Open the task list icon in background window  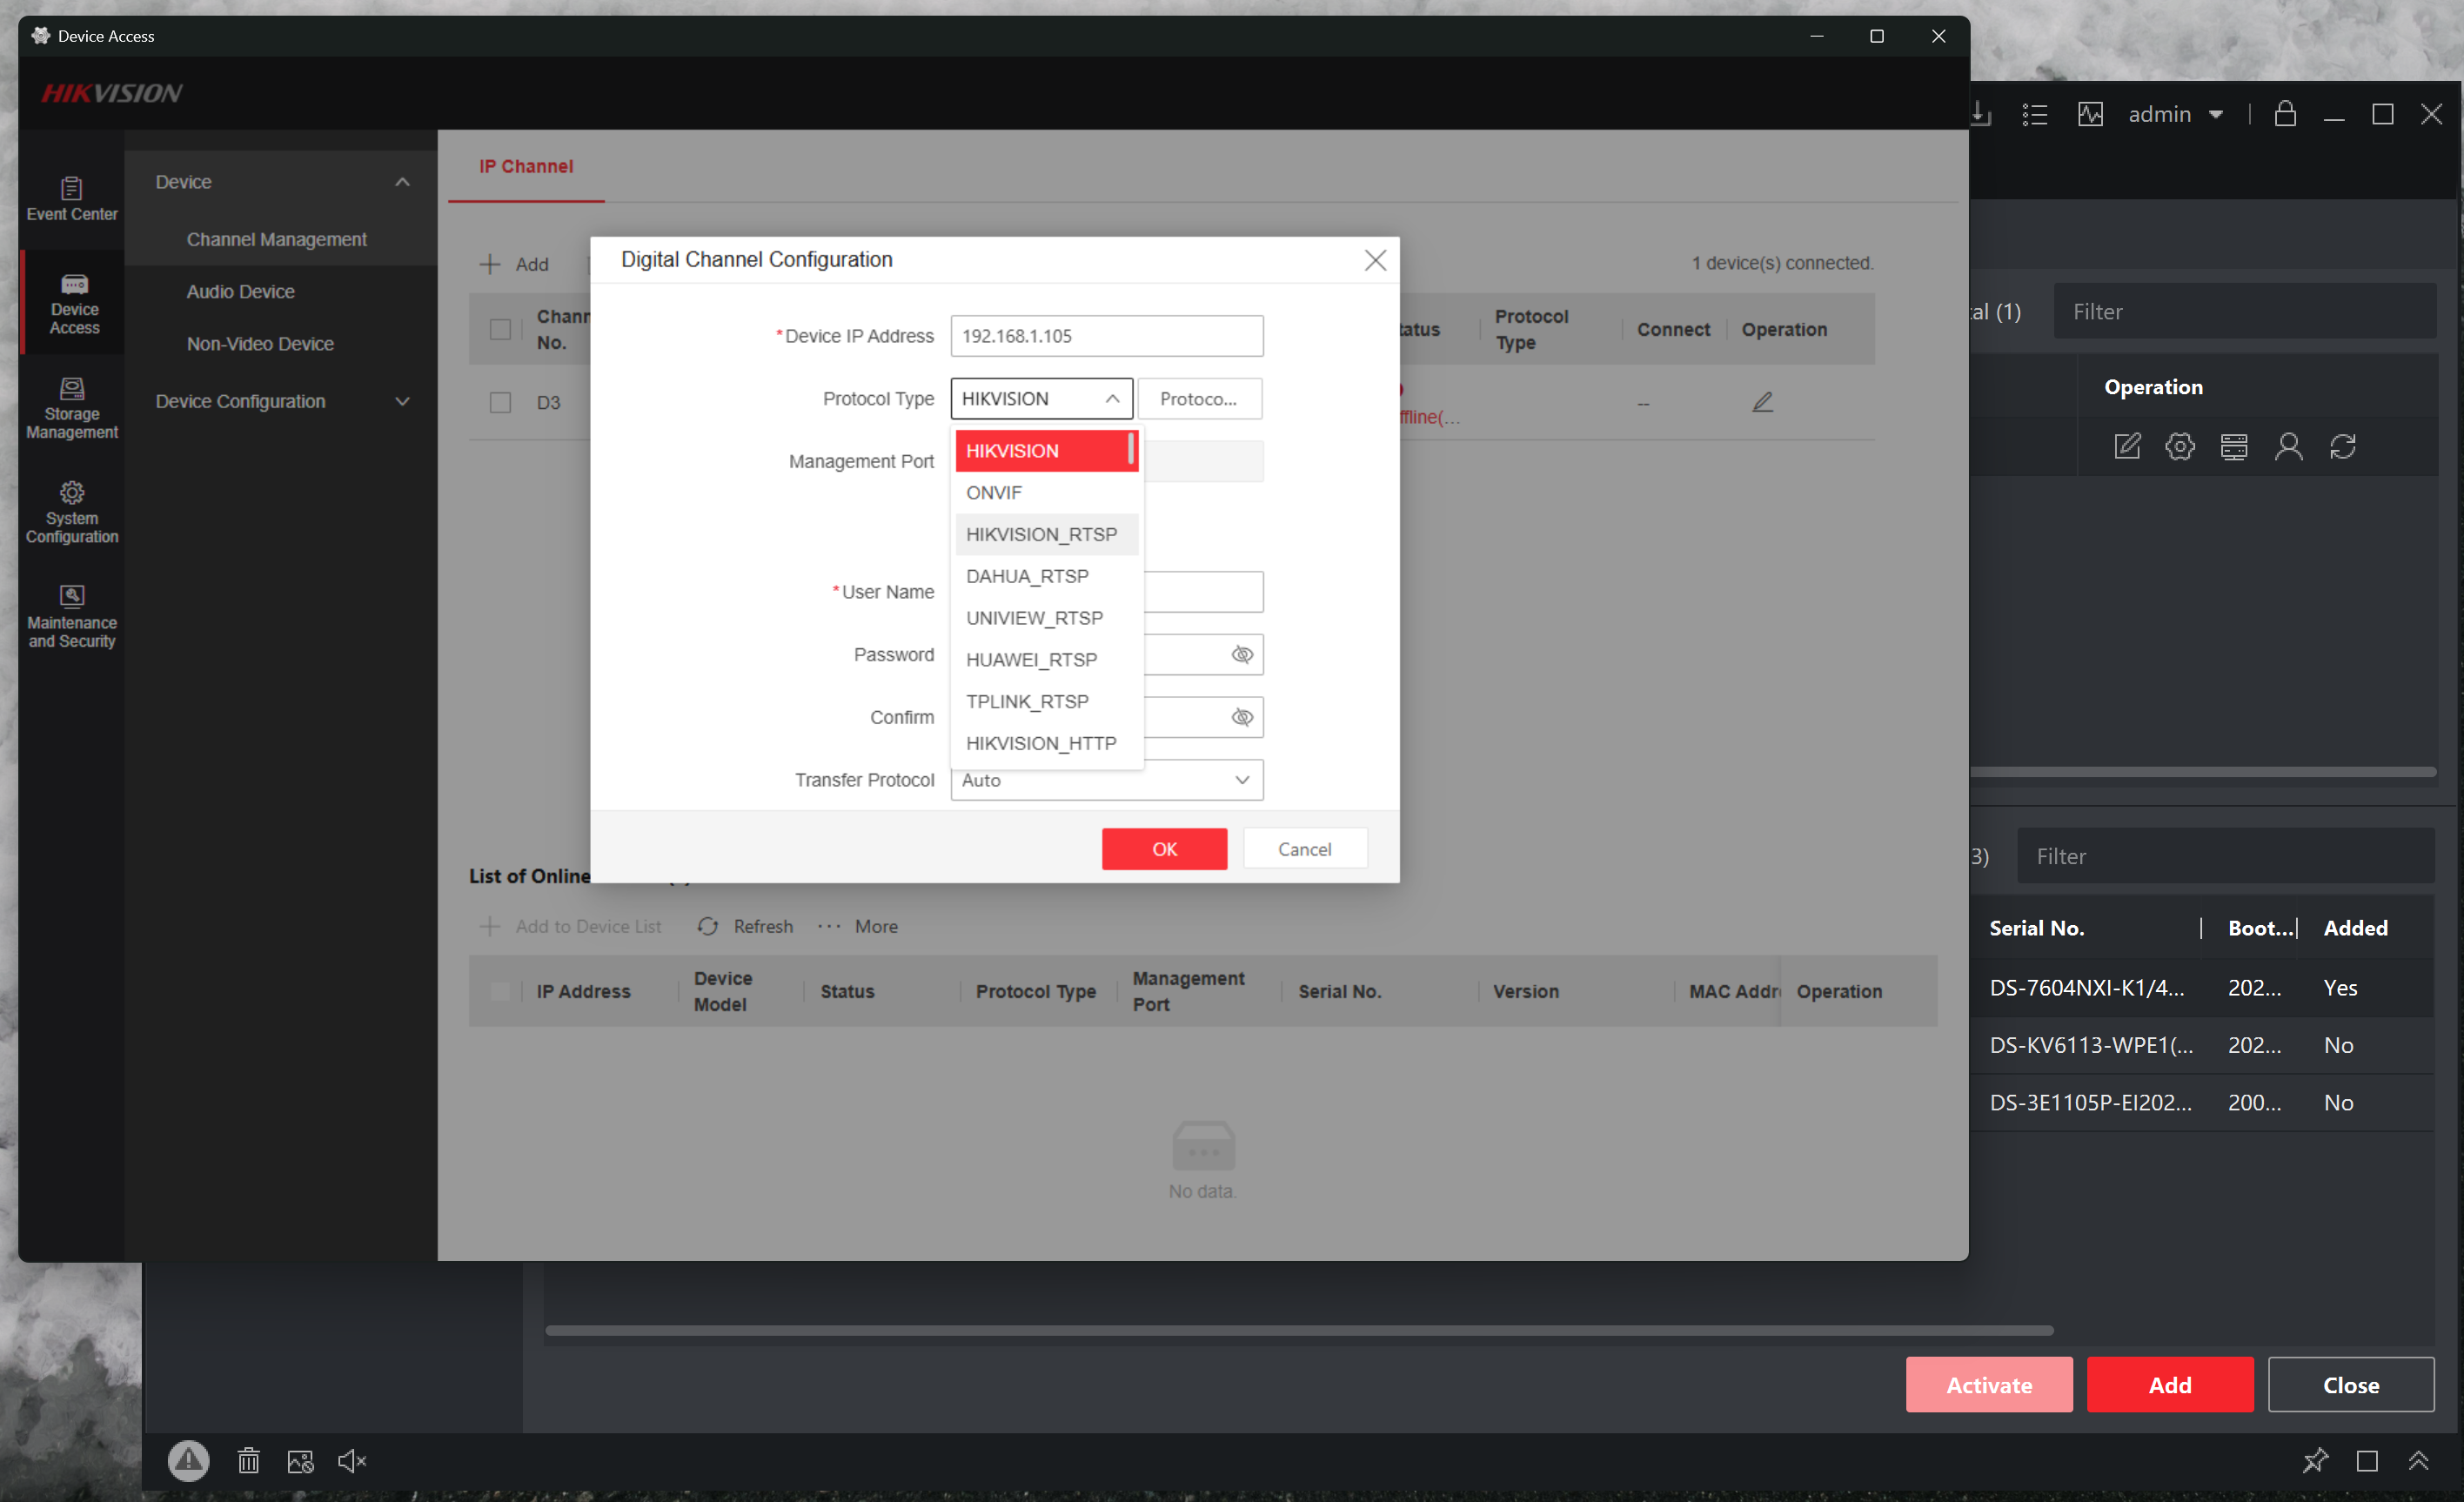[2034, 114]
